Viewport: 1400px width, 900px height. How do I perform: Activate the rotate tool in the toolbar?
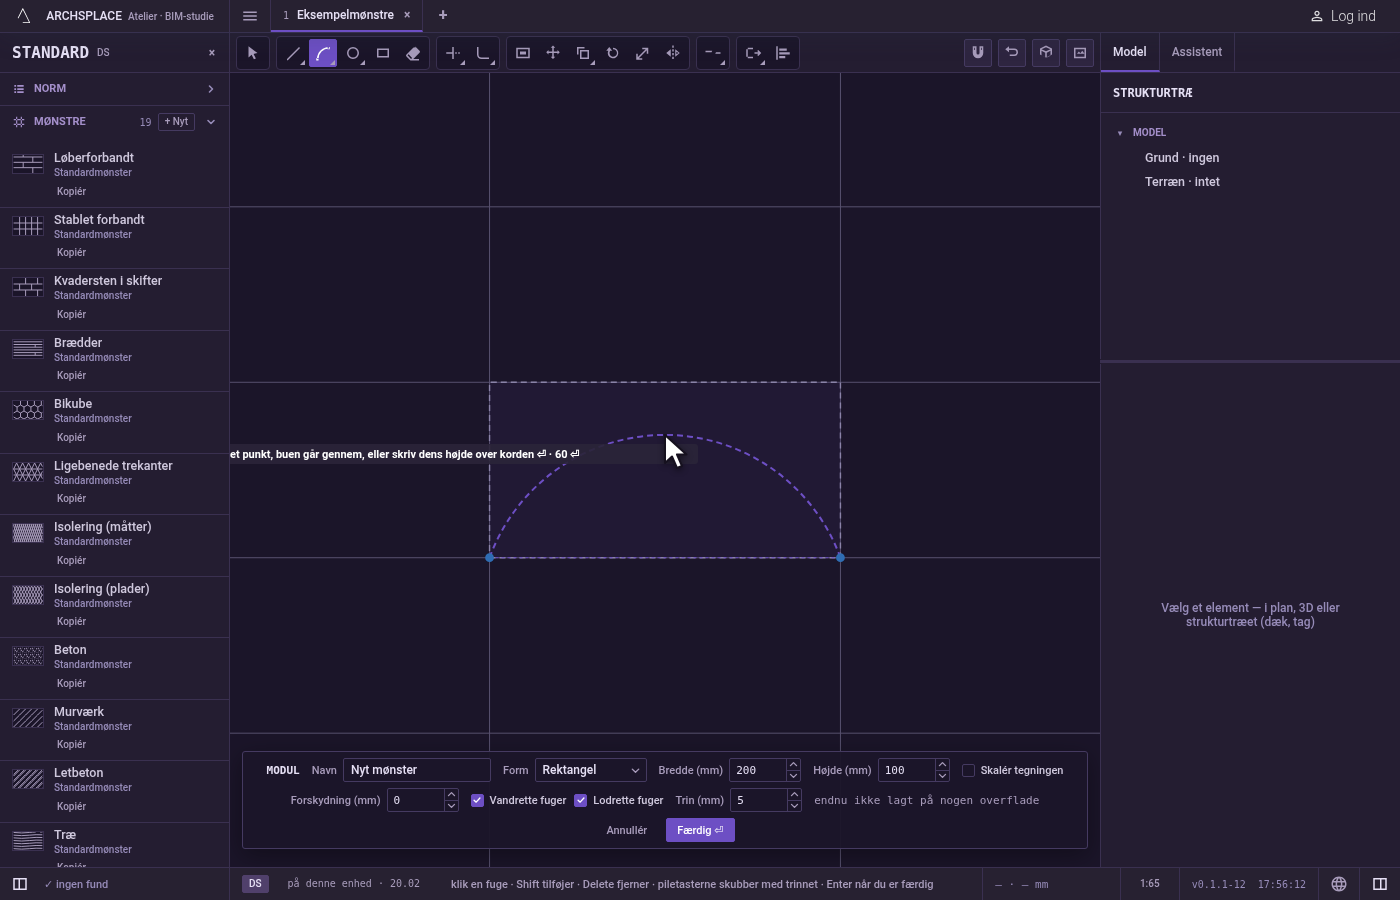pos(613,53)
